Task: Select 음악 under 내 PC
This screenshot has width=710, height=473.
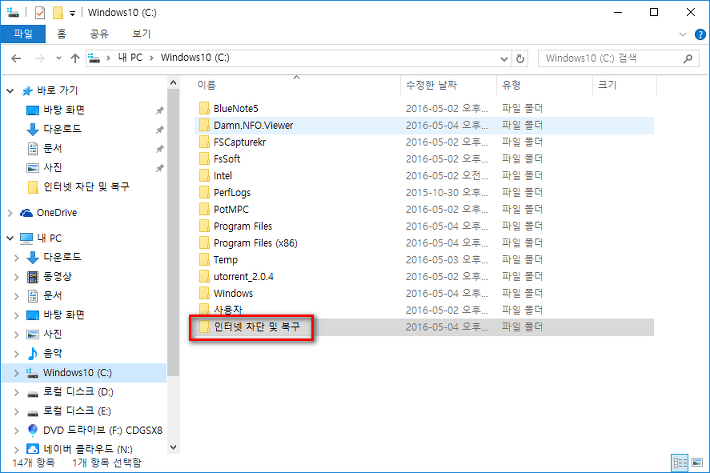Action: click(53, 353)
